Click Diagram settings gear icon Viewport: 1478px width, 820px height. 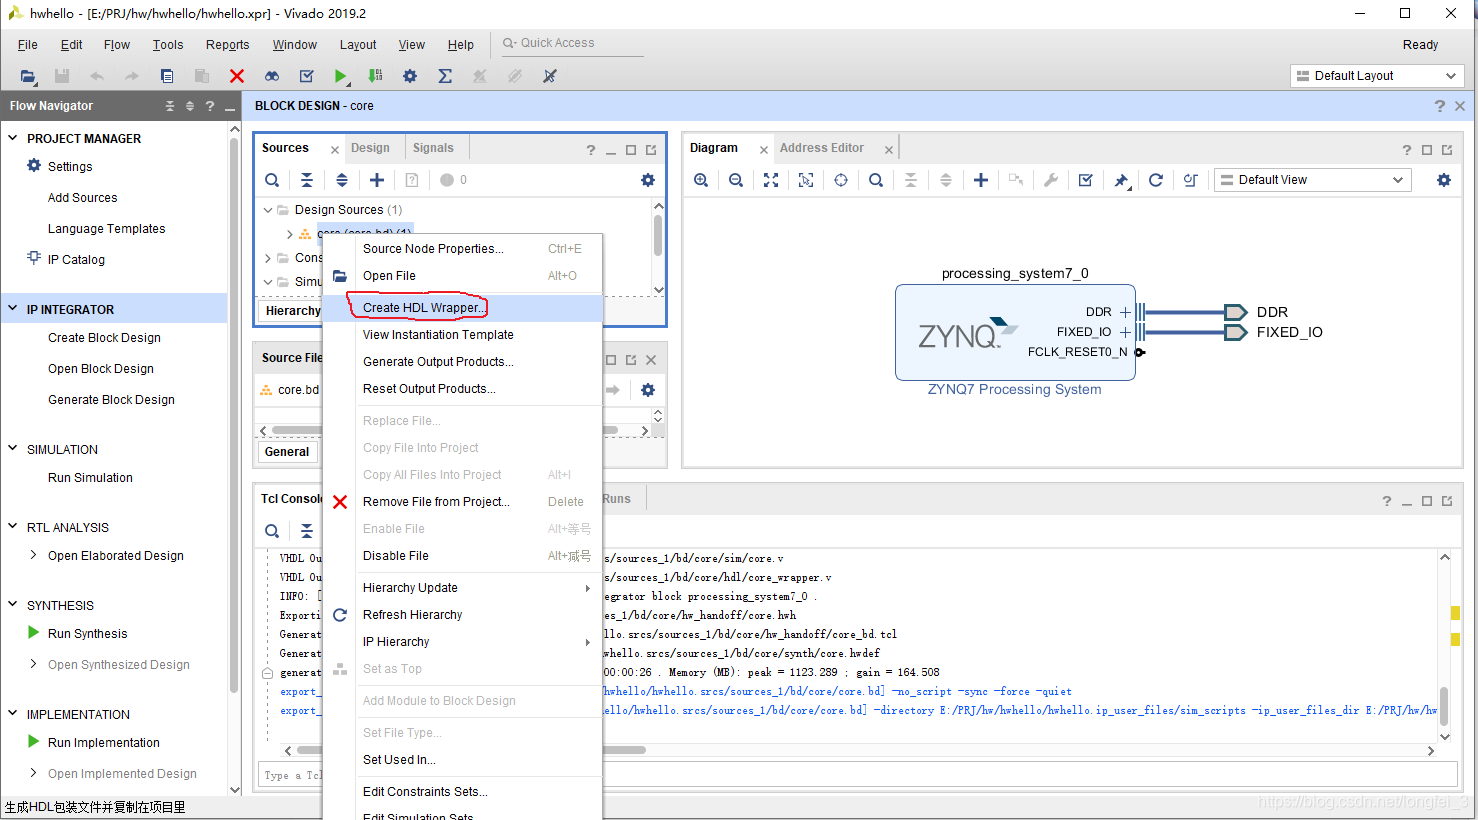1444,180
